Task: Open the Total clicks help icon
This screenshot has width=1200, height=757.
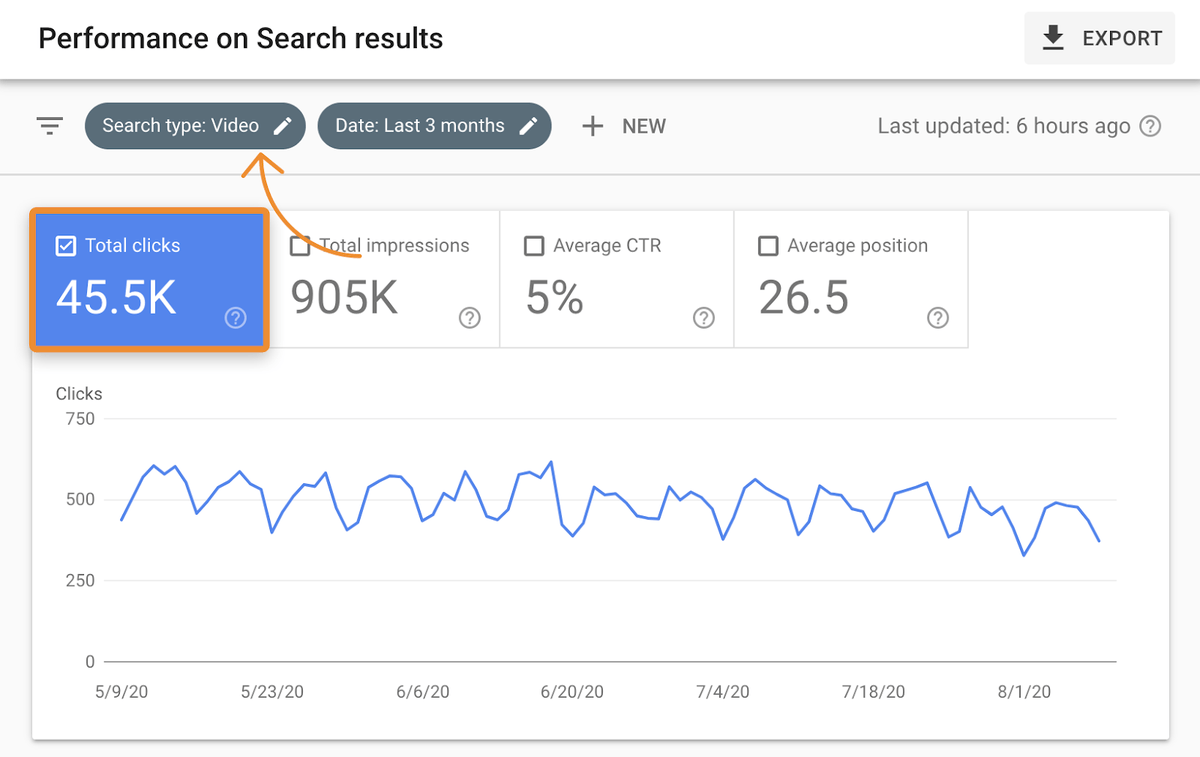Action: pyautogui.click(x=235, y=318)
